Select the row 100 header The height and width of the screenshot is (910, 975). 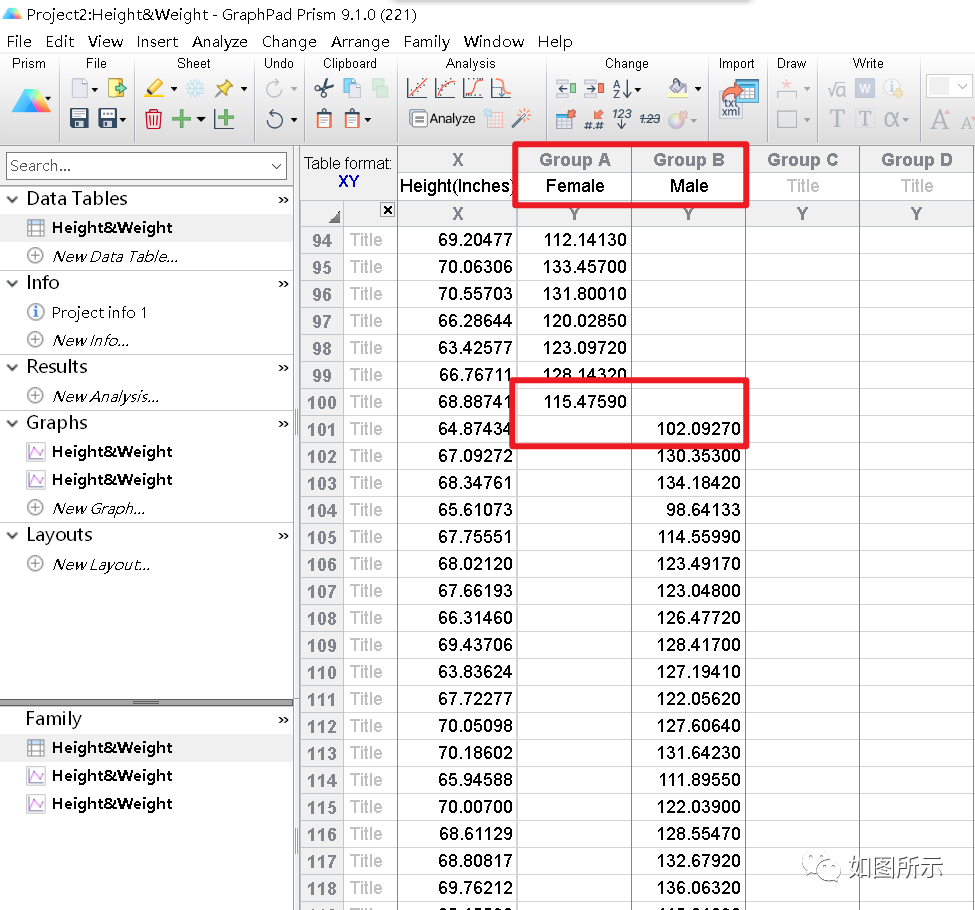coord(321,402)
